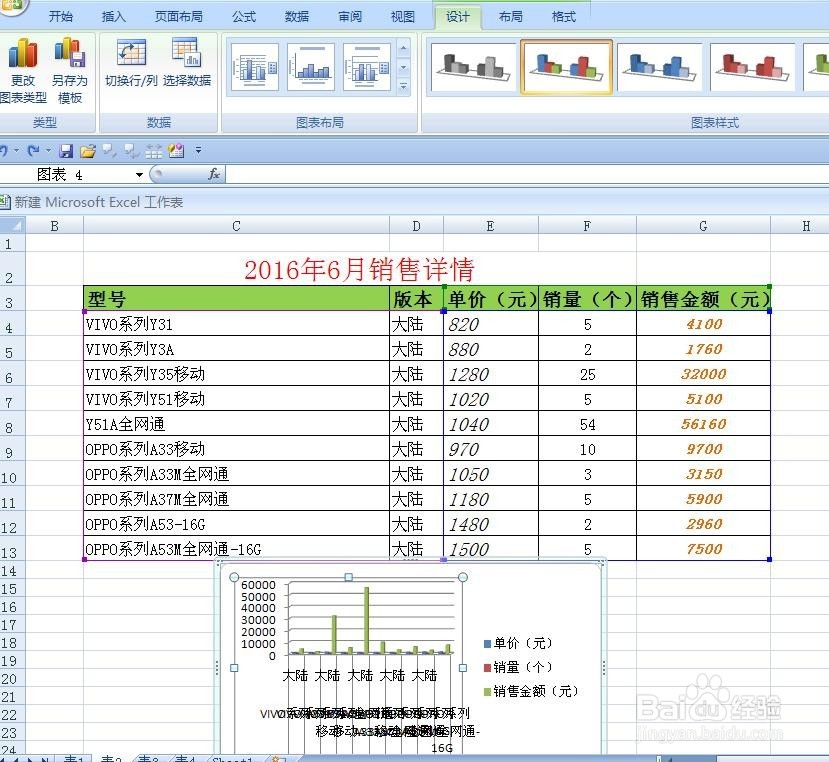Click cell VIVO系列Y35移动

236,374
